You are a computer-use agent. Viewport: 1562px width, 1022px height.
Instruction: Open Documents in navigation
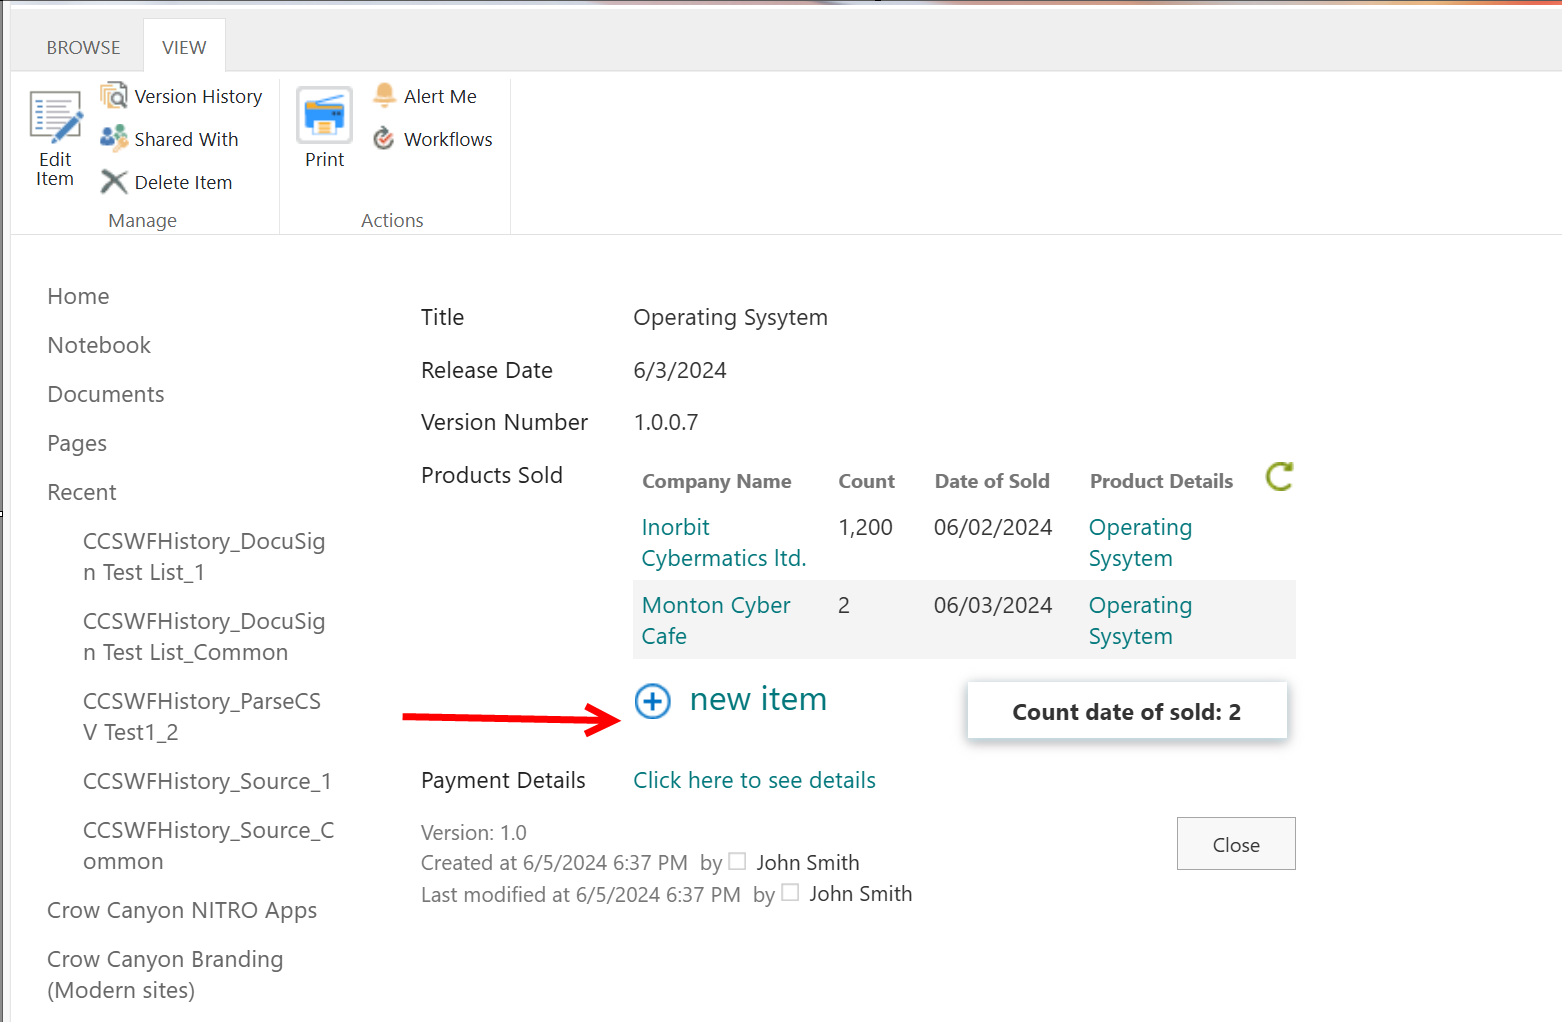coord(105,394)
